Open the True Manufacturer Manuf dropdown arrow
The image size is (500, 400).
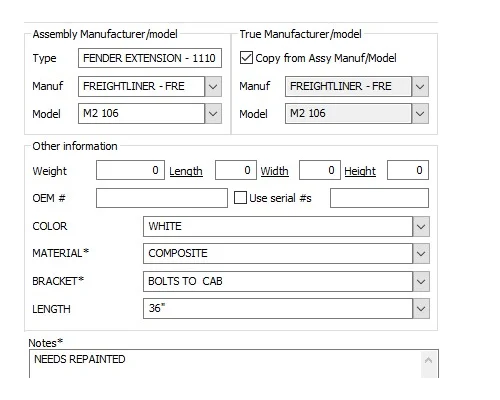point(420,86)
